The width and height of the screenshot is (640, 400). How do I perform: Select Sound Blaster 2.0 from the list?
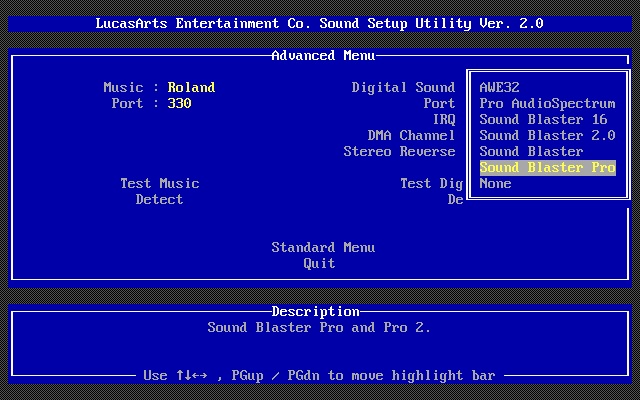coord(545,135)
